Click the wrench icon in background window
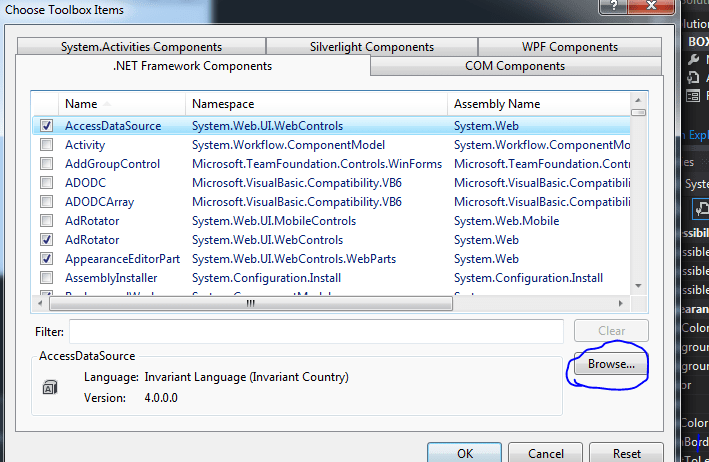Screen dimensions: 709x462 (x=693, y=59)
